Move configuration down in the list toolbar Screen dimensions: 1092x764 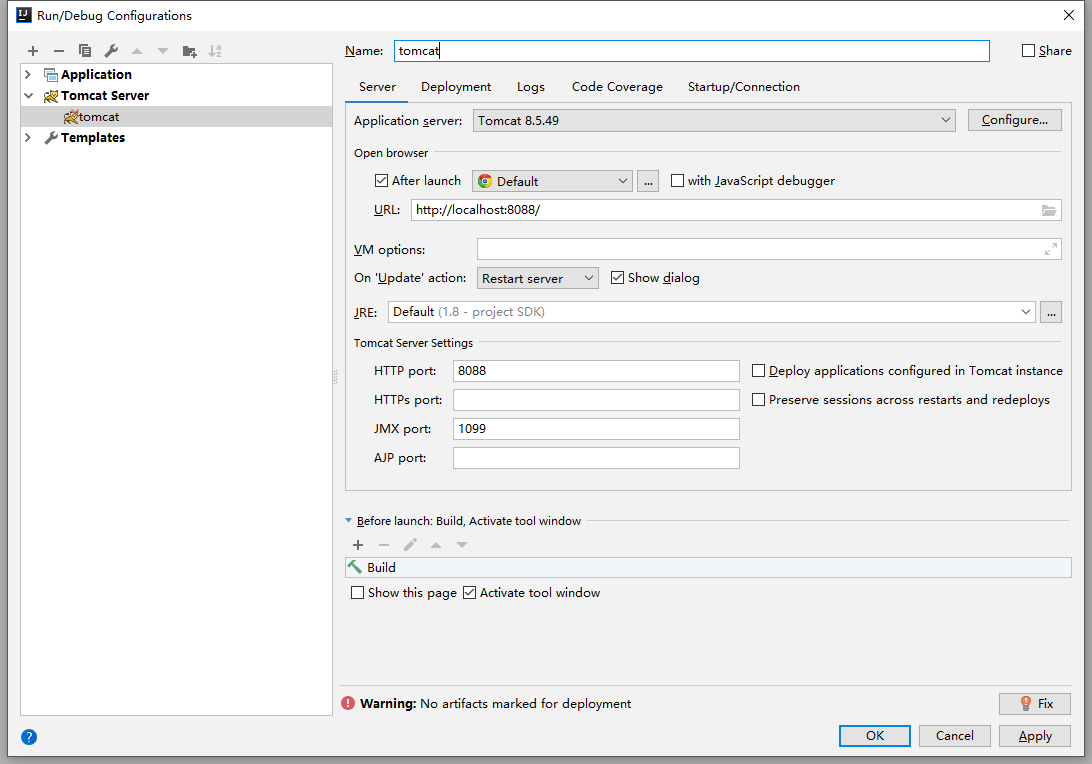tap(163, 51)
